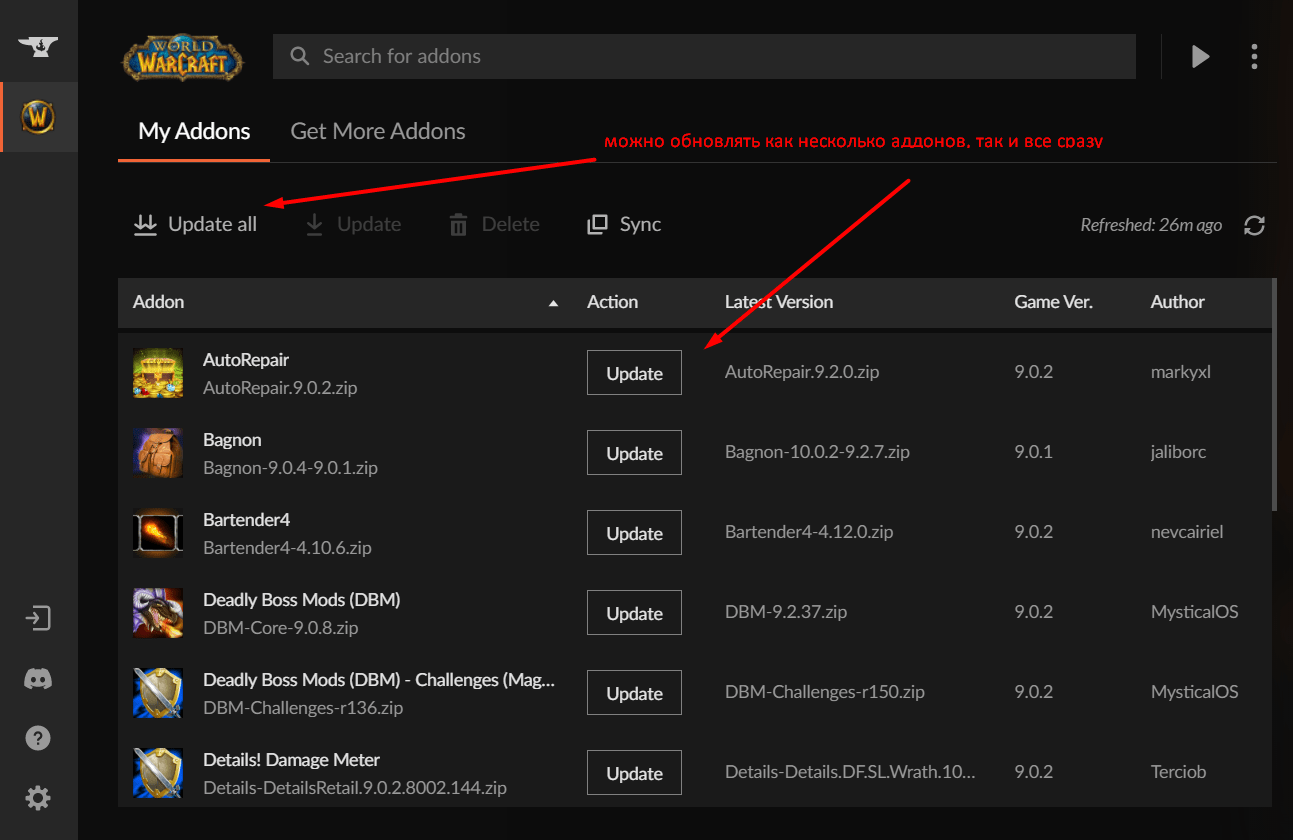Image resolution: width=1293 pixels, height=840 pixels.
Task: Click the addon list vertical scrollbar
Action: point(1275,400)
